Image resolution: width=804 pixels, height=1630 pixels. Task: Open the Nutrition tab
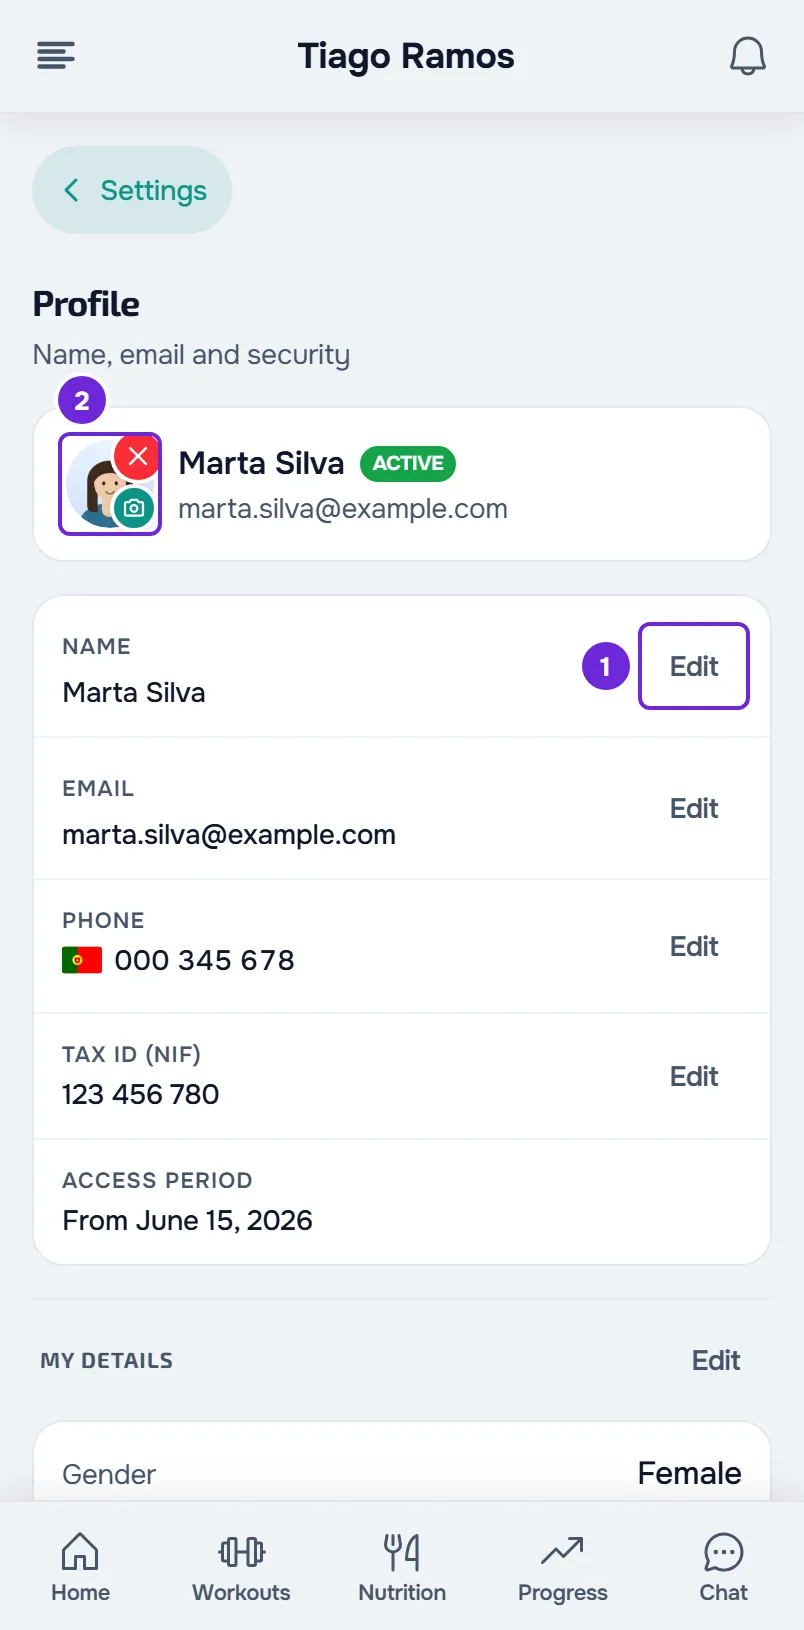tap(402, 1568)
